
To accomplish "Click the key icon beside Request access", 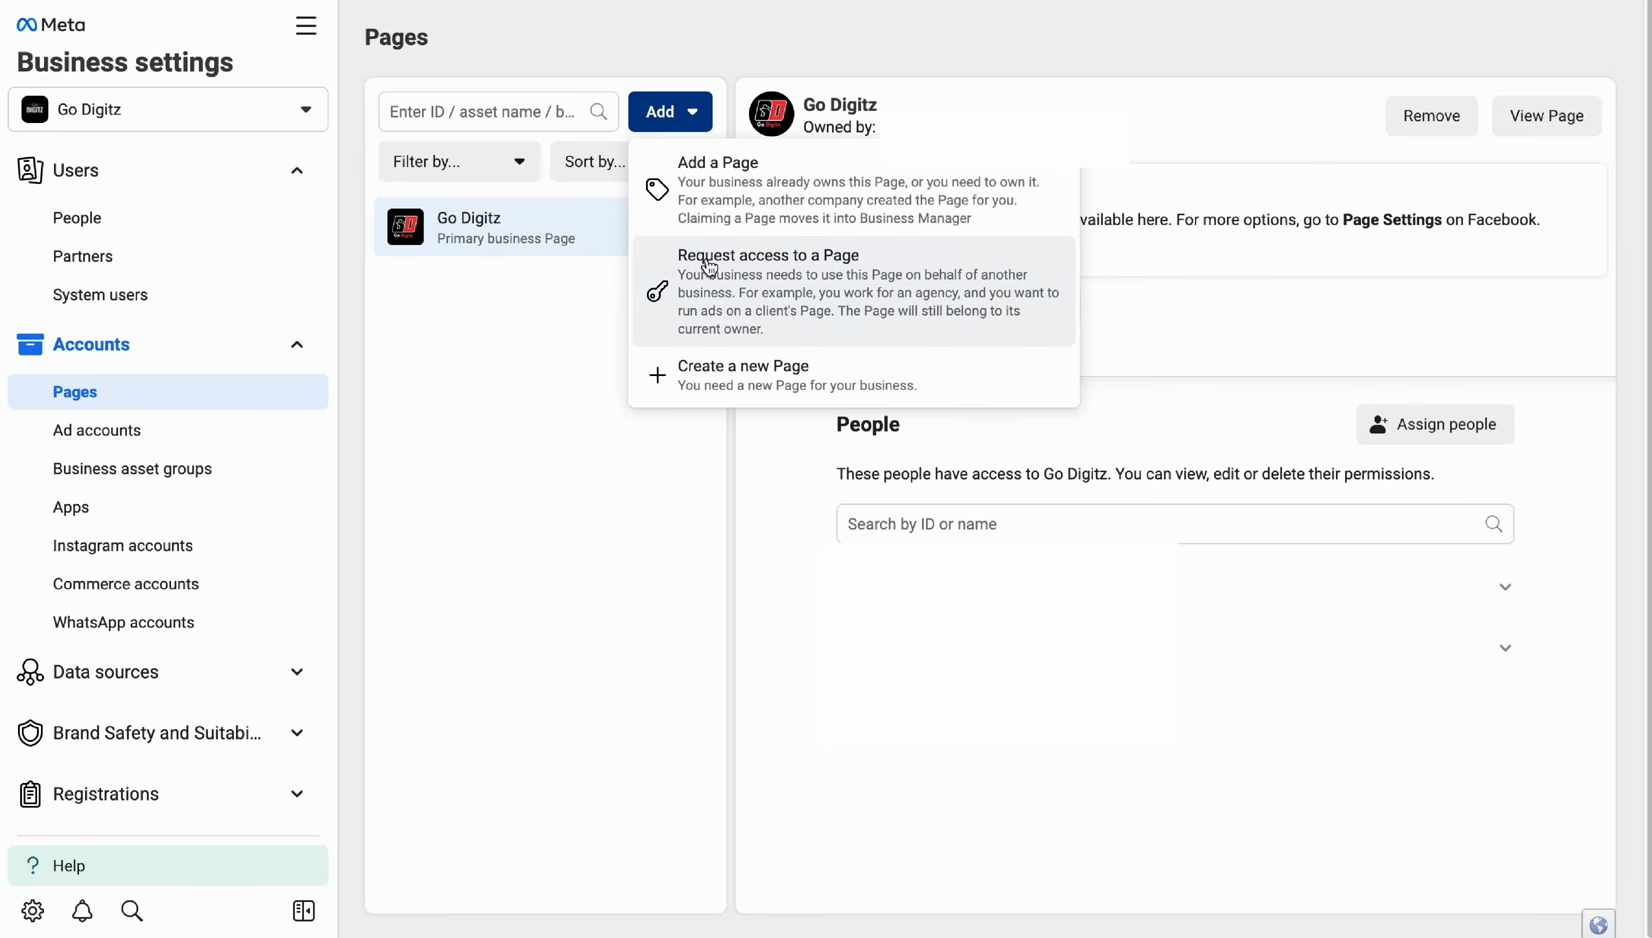I will click(x=657, y=291).
